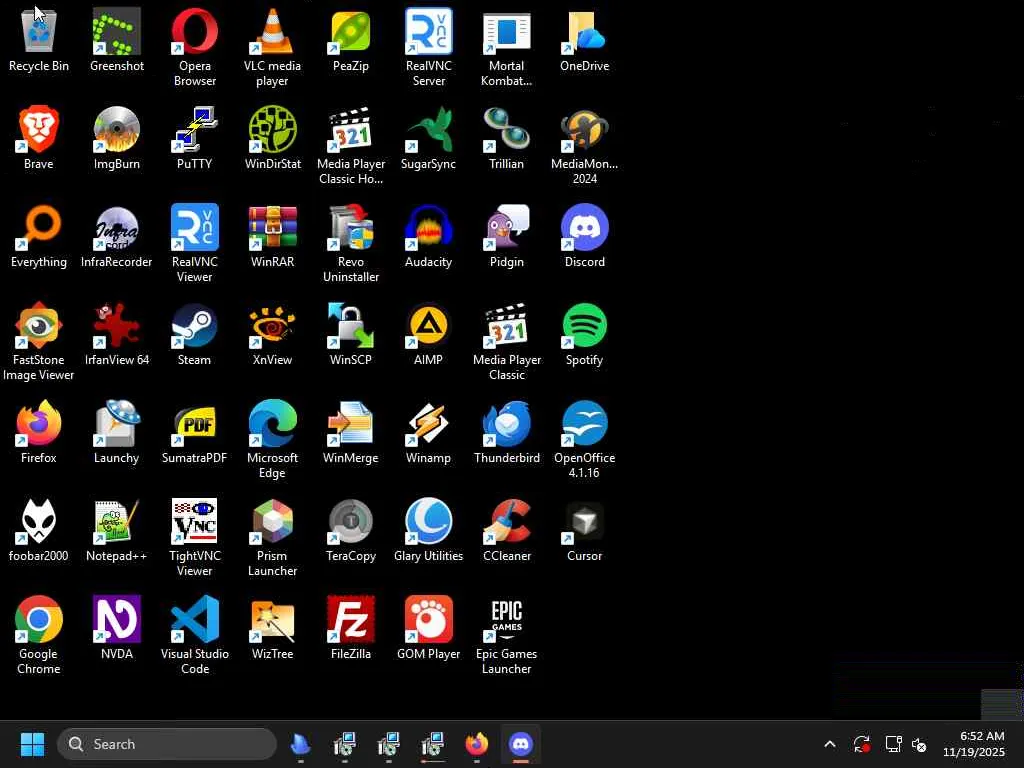Click the WinRAR icon

(x=272, y=227)
